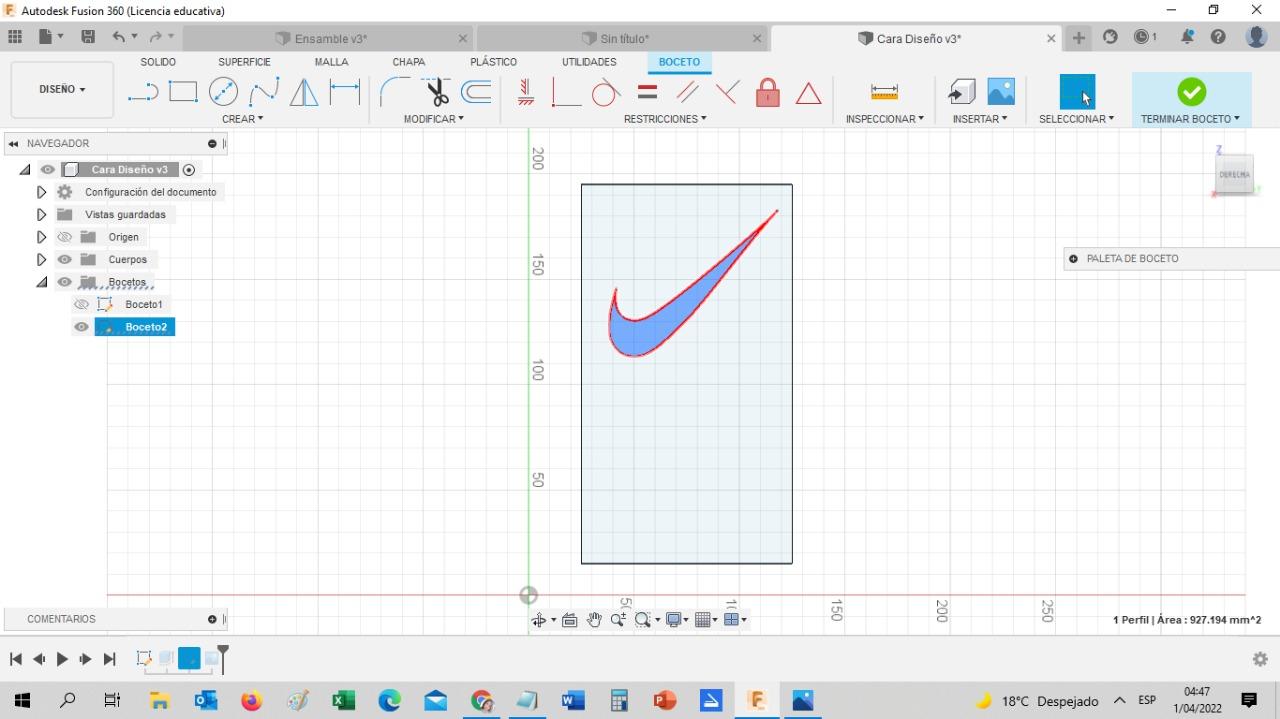Open the DISEÑO workspace dropdown
This screenshot has height=719, width=1280.
[x=62, y=89]
